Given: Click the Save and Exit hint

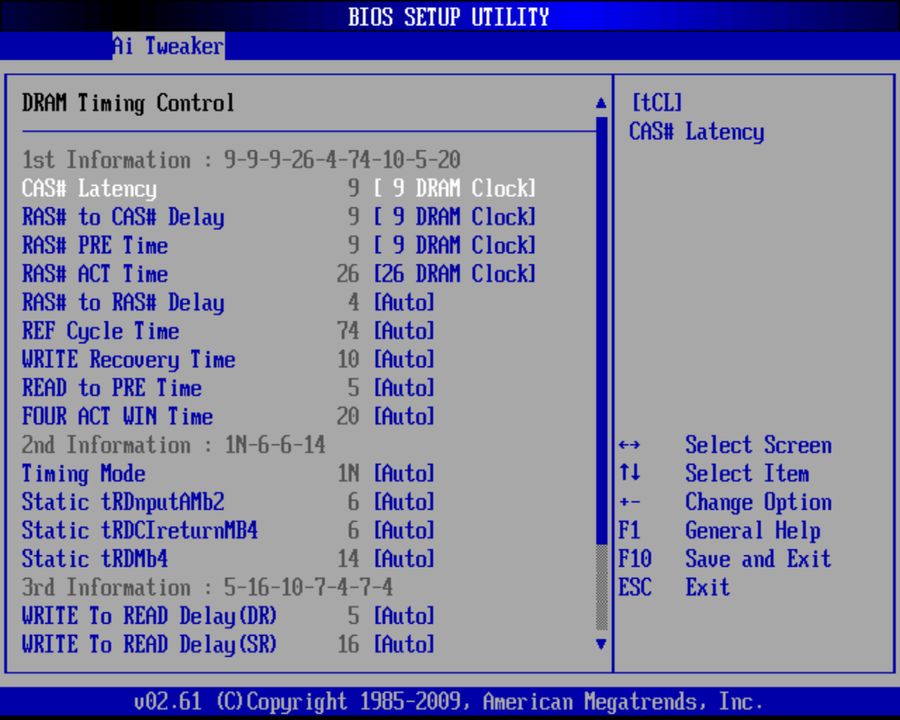Looking at the screenshot, I should click(758, 559).
